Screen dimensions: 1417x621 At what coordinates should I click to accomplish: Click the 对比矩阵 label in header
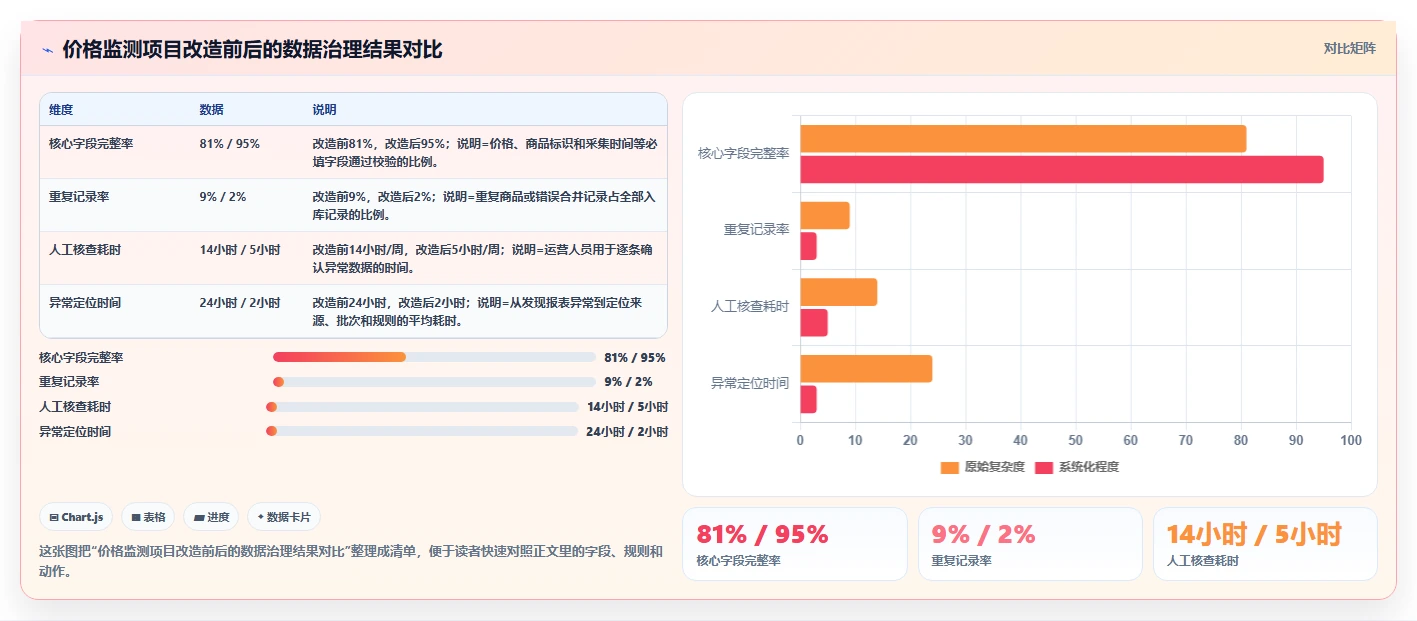click(1349, 49)
